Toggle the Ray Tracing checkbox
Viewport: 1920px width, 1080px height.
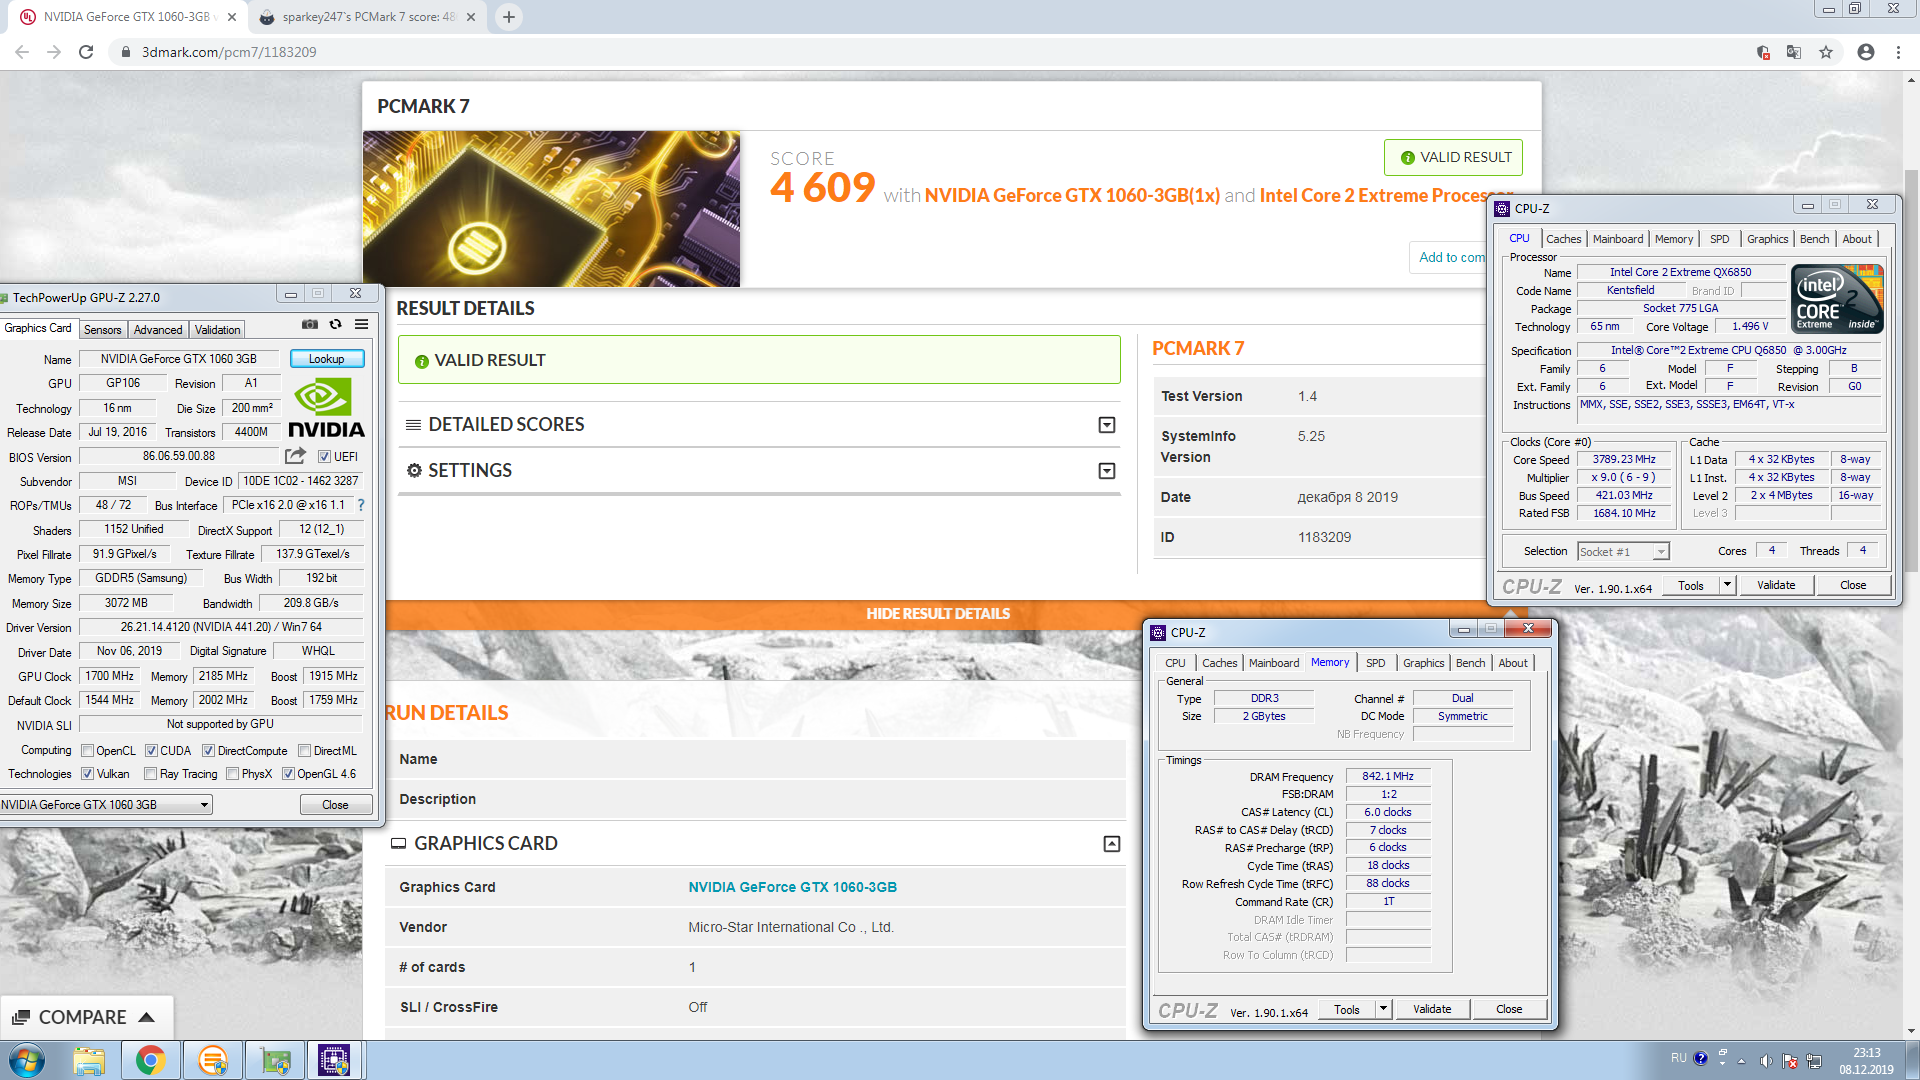coord(150,774)
